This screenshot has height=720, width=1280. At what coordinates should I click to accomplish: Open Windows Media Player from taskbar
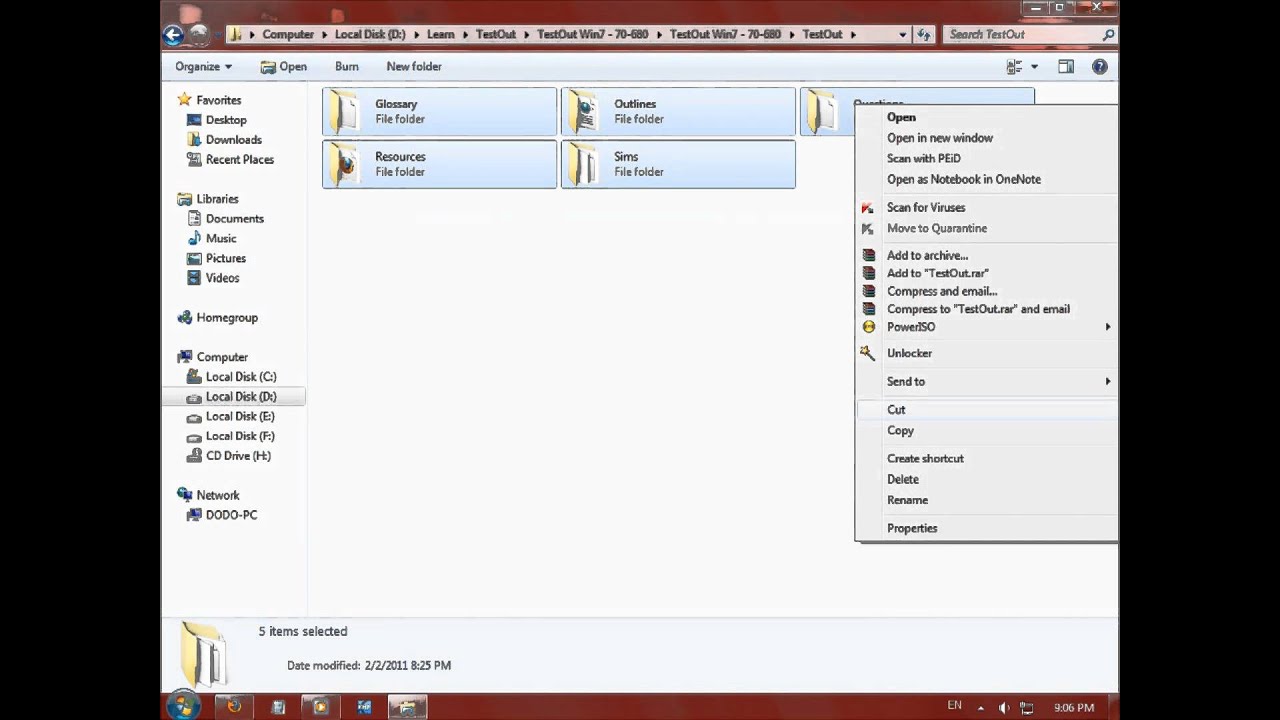pyautogui.click(x=320, y=707)
